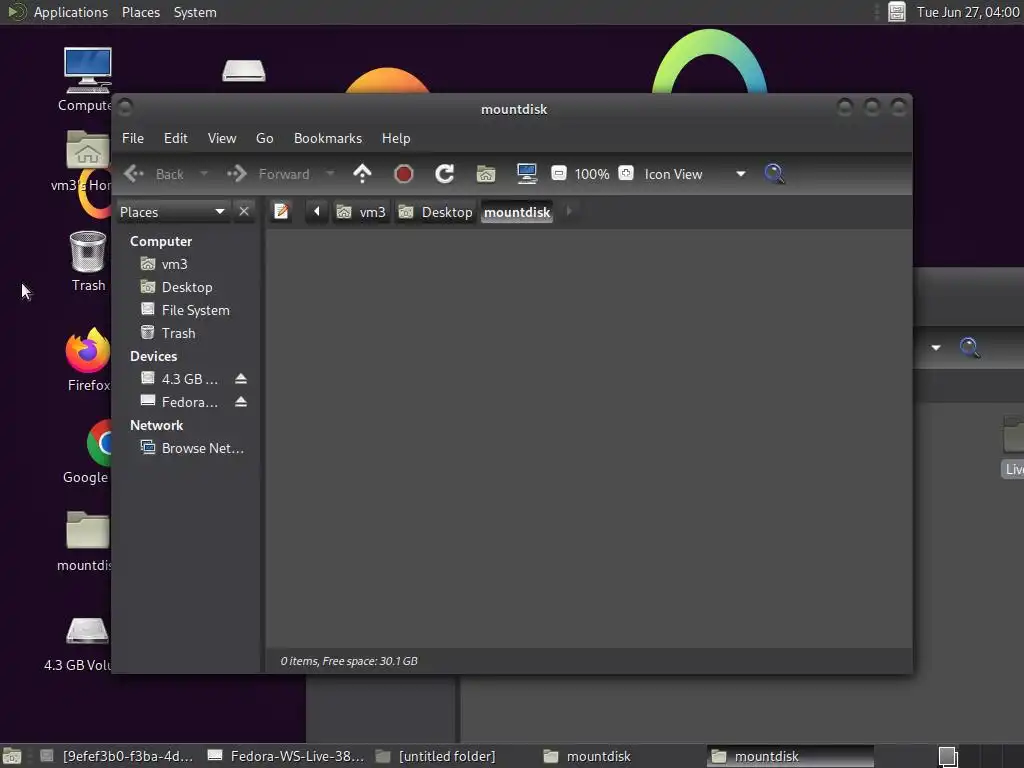Click the red Stop loading icon
This screenshot has height=768, width=1024.
coord(404,174)
